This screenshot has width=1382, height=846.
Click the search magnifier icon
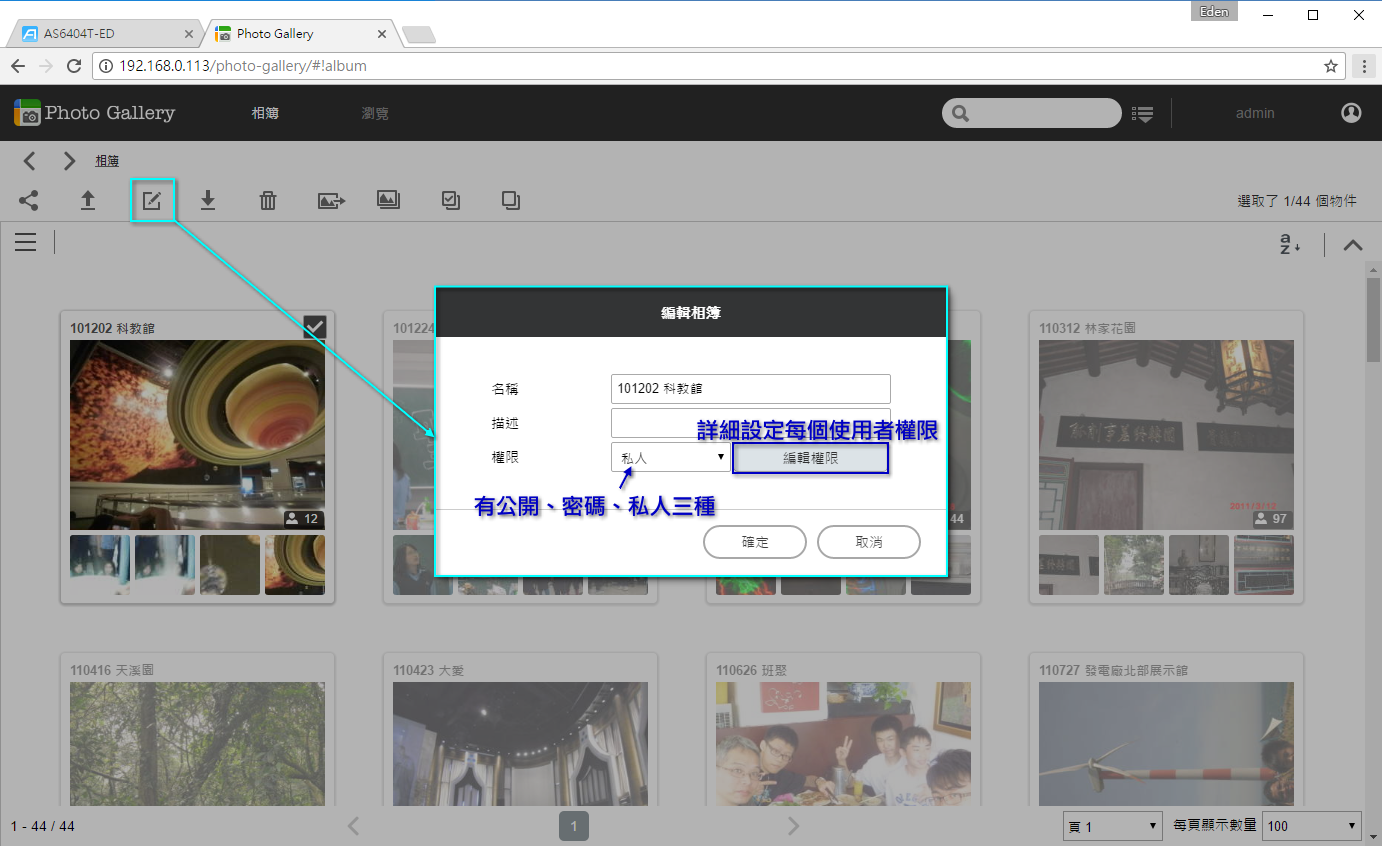961,113
